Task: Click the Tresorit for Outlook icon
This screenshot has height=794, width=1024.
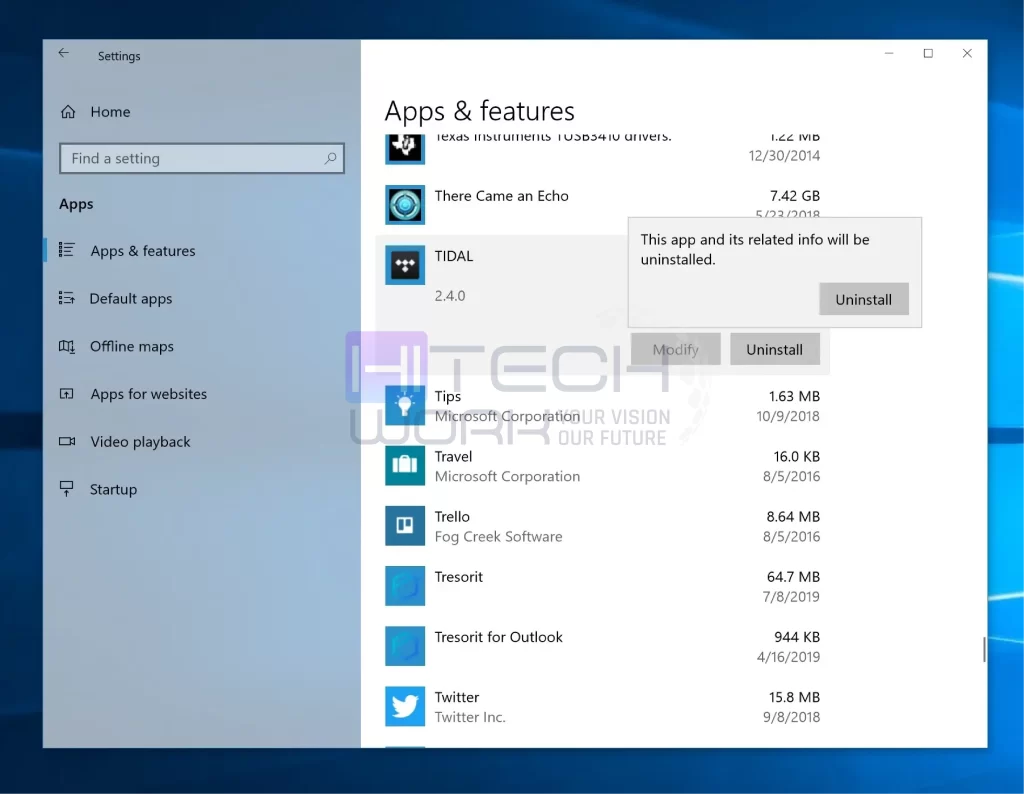Action: [405, 646]
